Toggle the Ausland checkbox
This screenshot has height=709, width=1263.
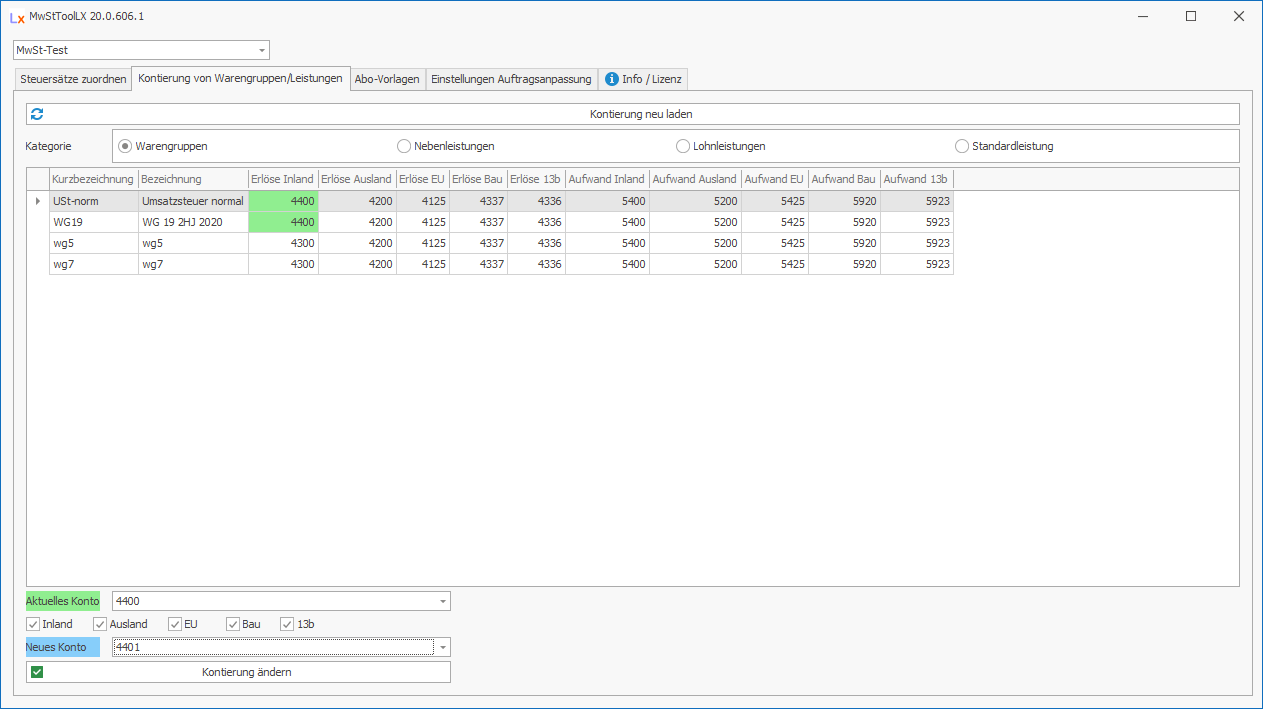[100, 624]
